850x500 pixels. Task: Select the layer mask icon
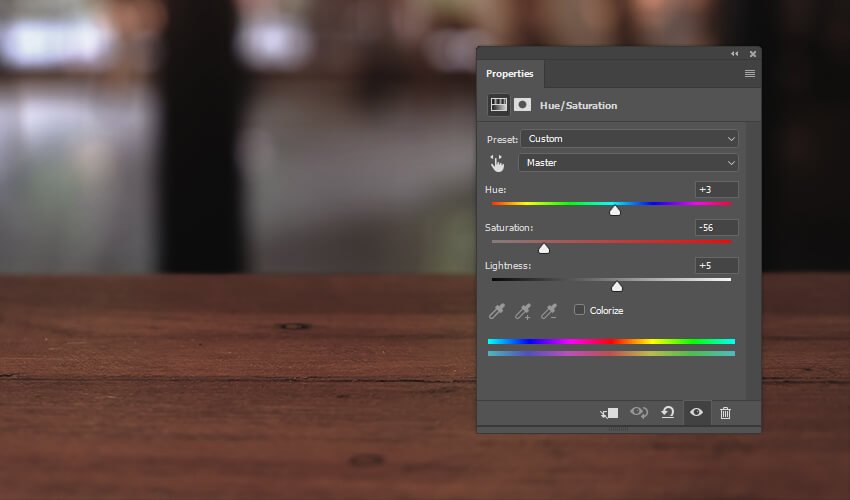[523, 105]
